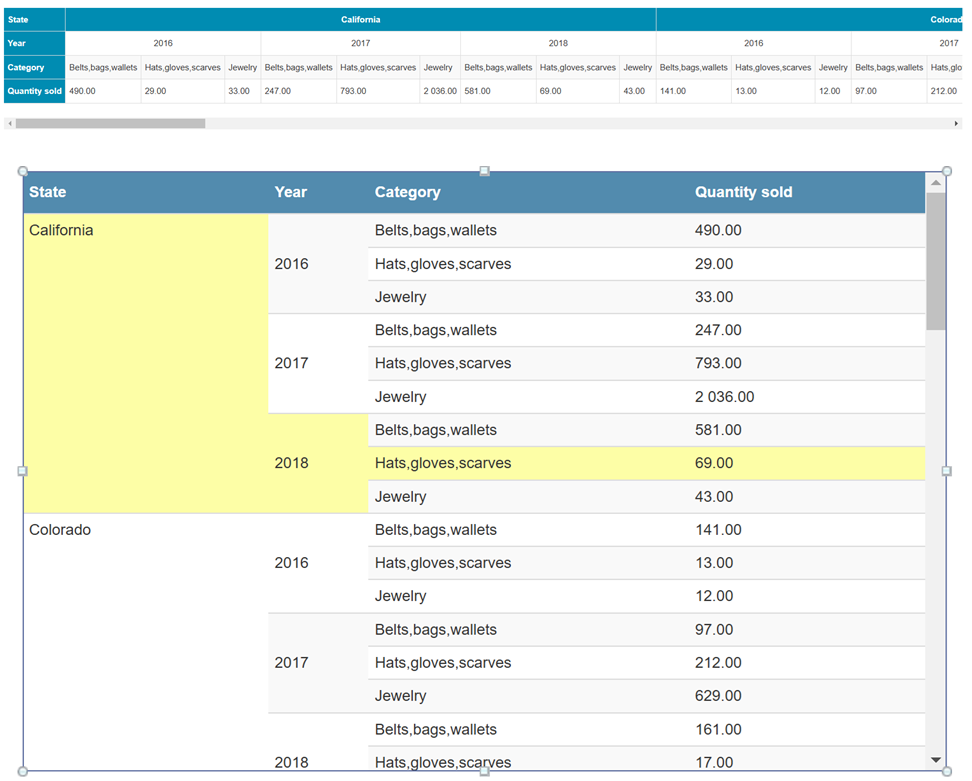
Task: Click the down arrow of the vertical scrollbar
Action: click(936, 760)
